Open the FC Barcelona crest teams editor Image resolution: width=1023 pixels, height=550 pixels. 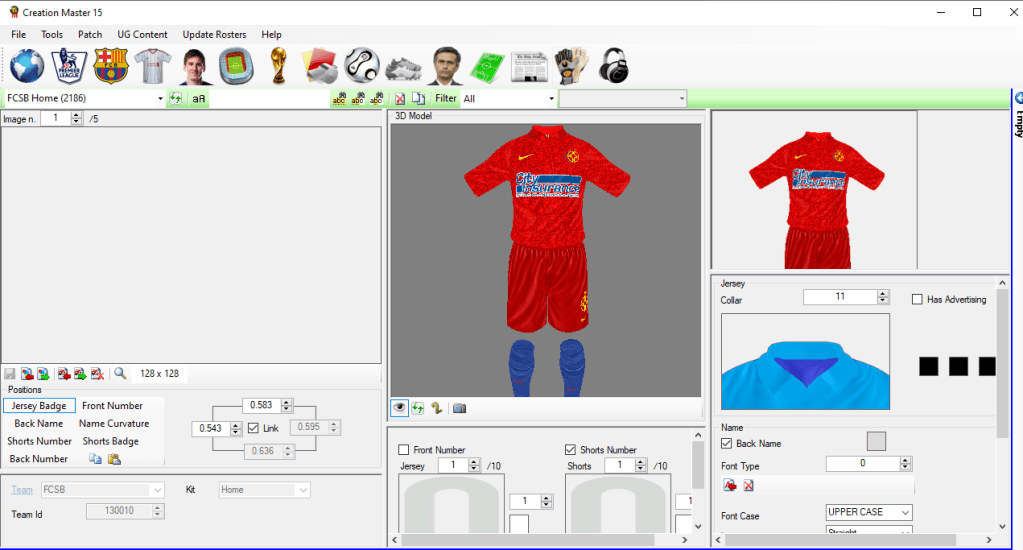111,67
